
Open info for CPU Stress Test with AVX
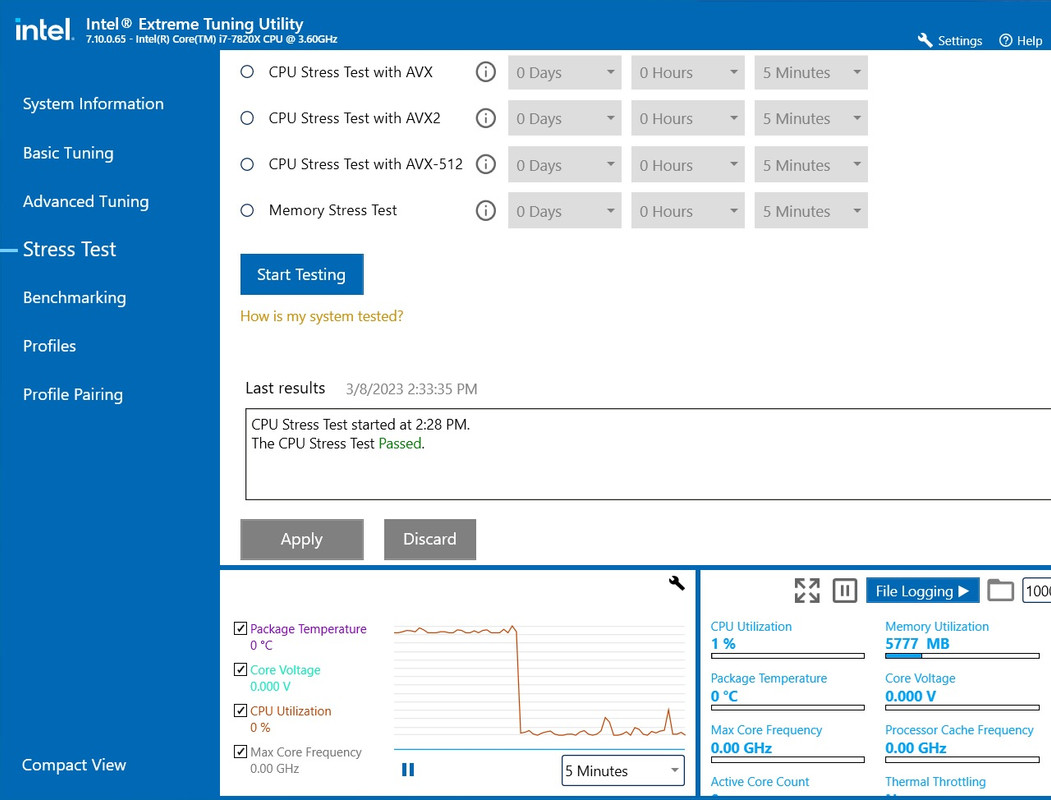485,72
